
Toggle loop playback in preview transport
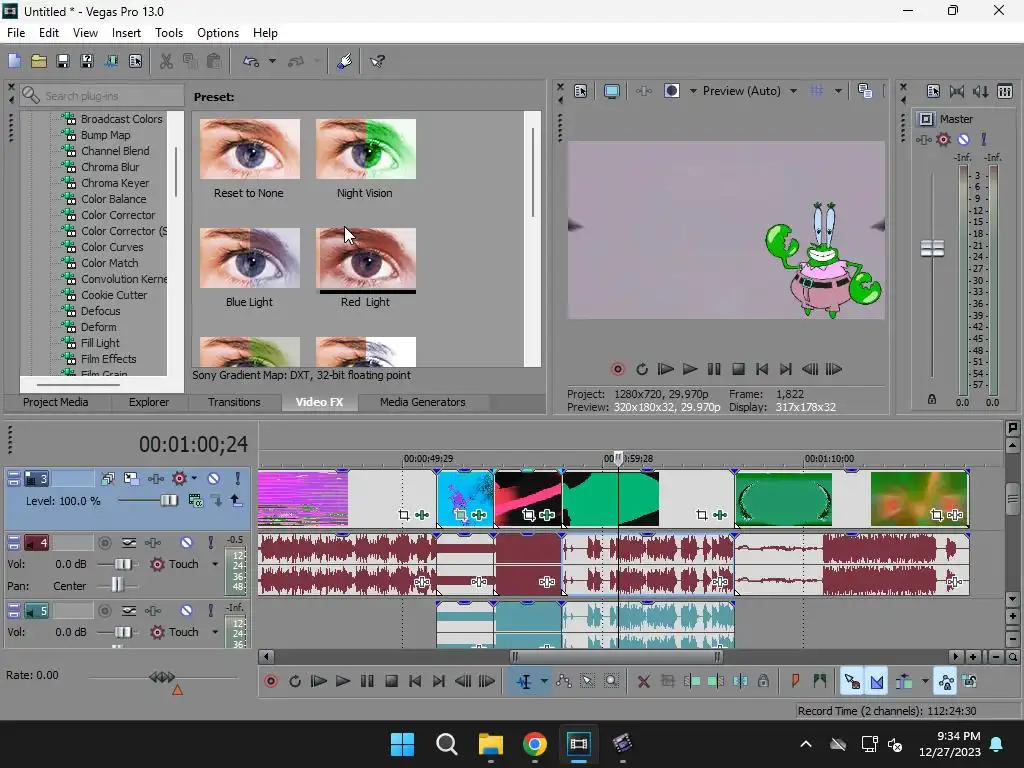click(x=641, y=370)
